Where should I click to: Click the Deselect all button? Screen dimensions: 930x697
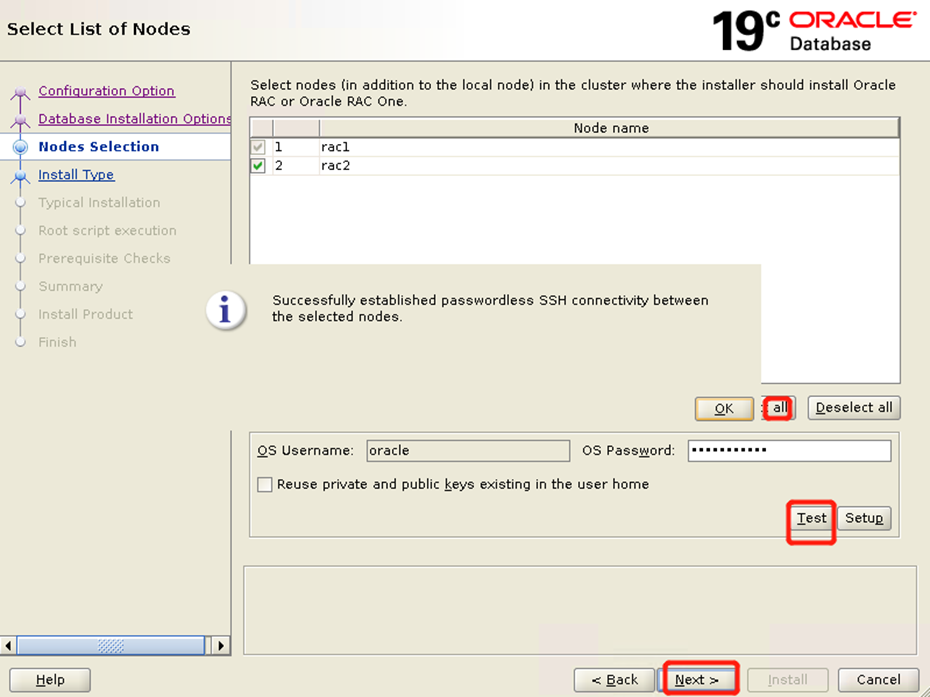pos(853,408)
